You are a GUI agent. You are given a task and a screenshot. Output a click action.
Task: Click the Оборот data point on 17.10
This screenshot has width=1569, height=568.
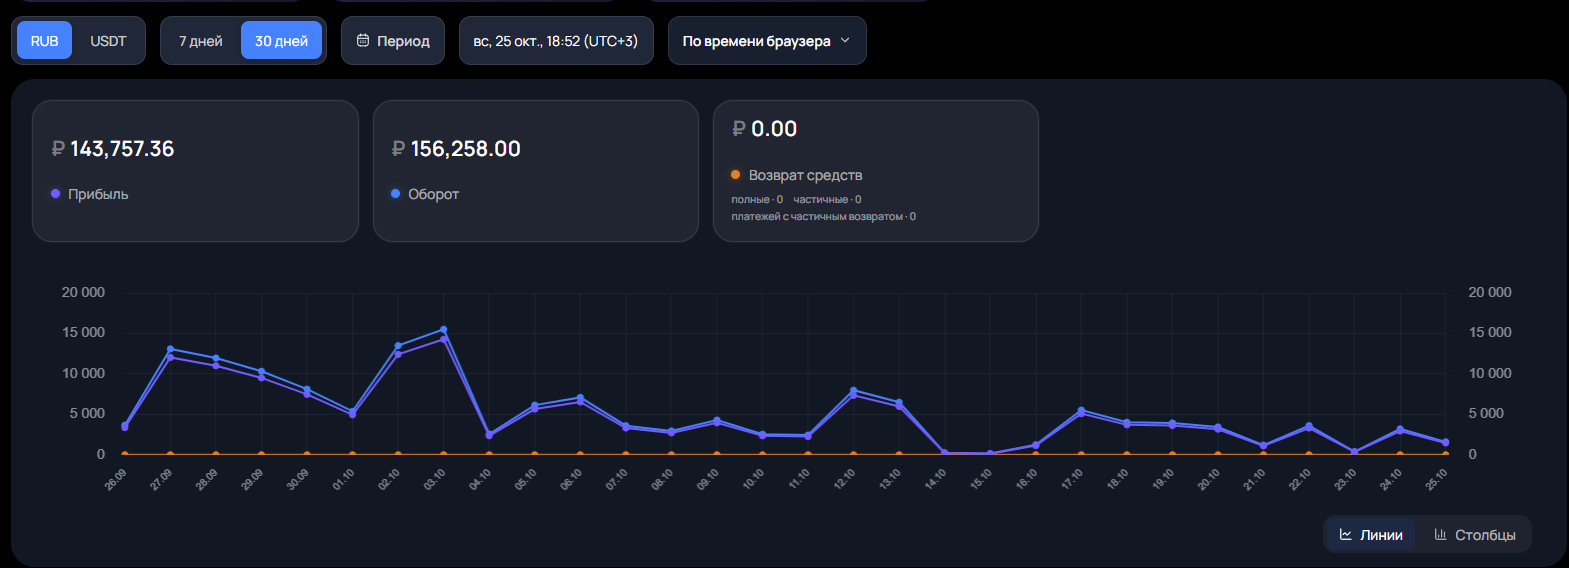click(1081, 410)
